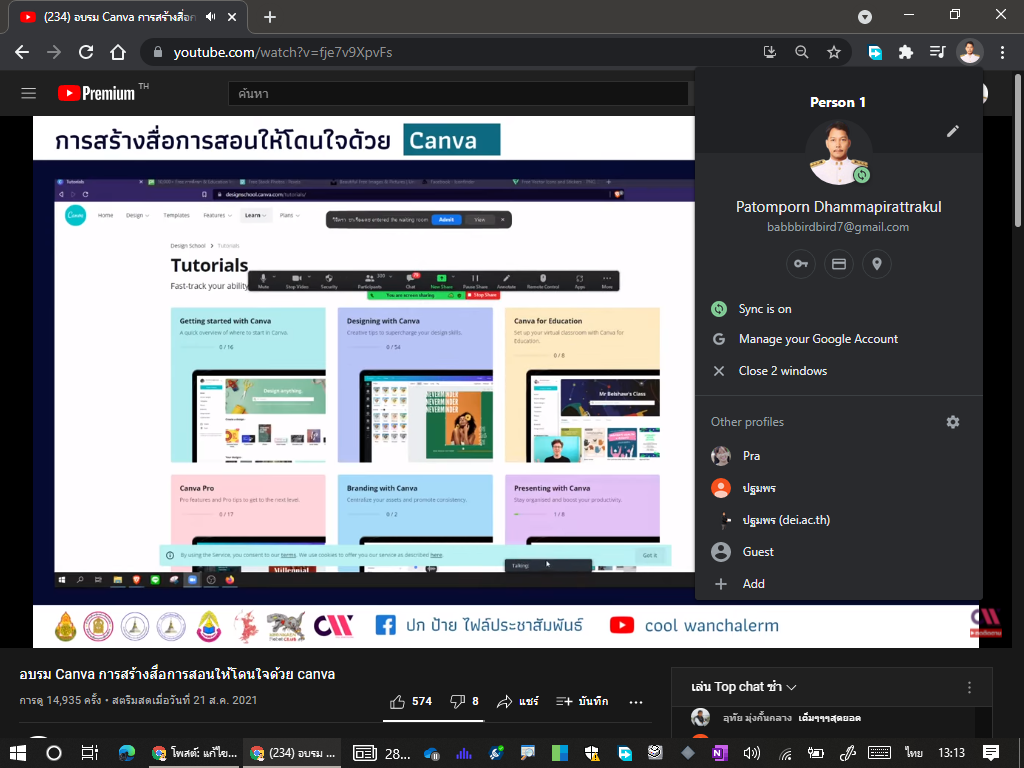Bookmark this page with the star
Viewport: 1024px width, 768px height.
(833, 52)
